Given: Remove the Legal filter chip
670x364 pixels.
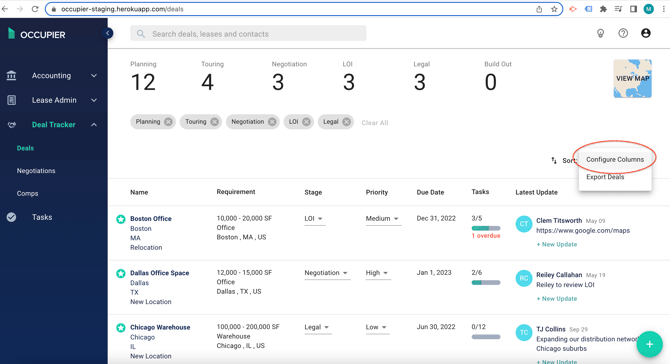Looking at the screenshot, I should coord(347,122).
